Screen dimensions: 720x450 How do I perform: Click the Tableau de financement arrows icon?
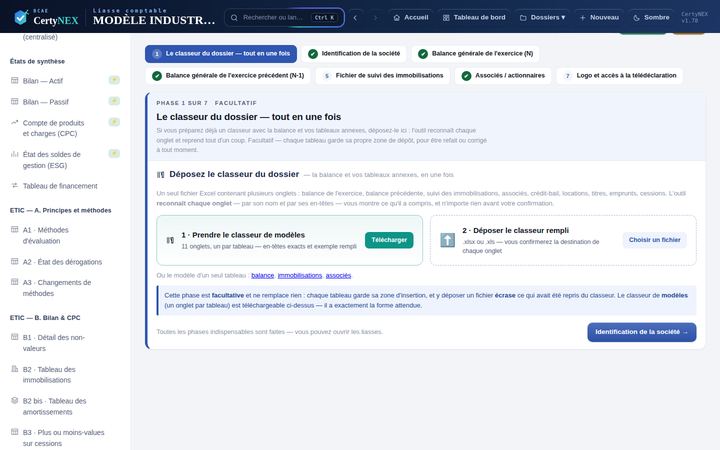click(15, 186)
